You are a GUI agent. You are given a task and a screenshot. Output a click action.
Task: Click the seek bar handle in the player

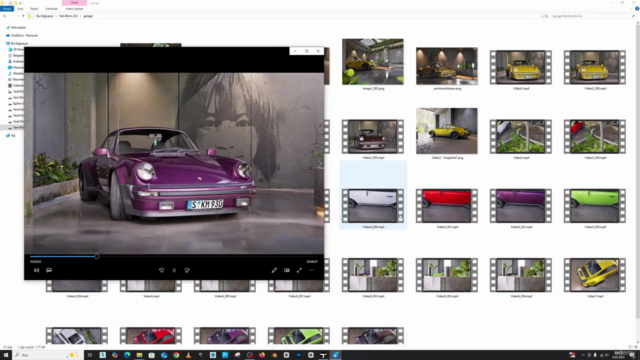[x=97, y=257]
